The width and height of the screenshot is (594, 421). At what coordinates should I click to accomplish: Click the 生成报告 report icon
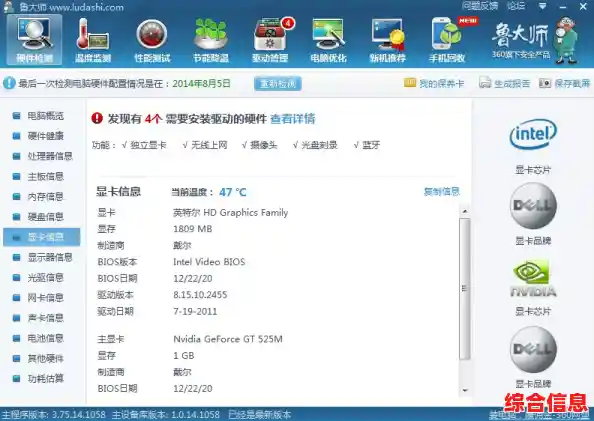tap(485, 83)
